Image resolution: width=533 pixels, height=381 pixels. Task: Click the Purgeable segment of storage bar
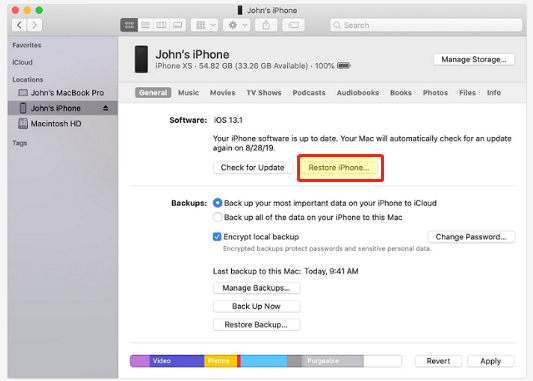(332, 361)
